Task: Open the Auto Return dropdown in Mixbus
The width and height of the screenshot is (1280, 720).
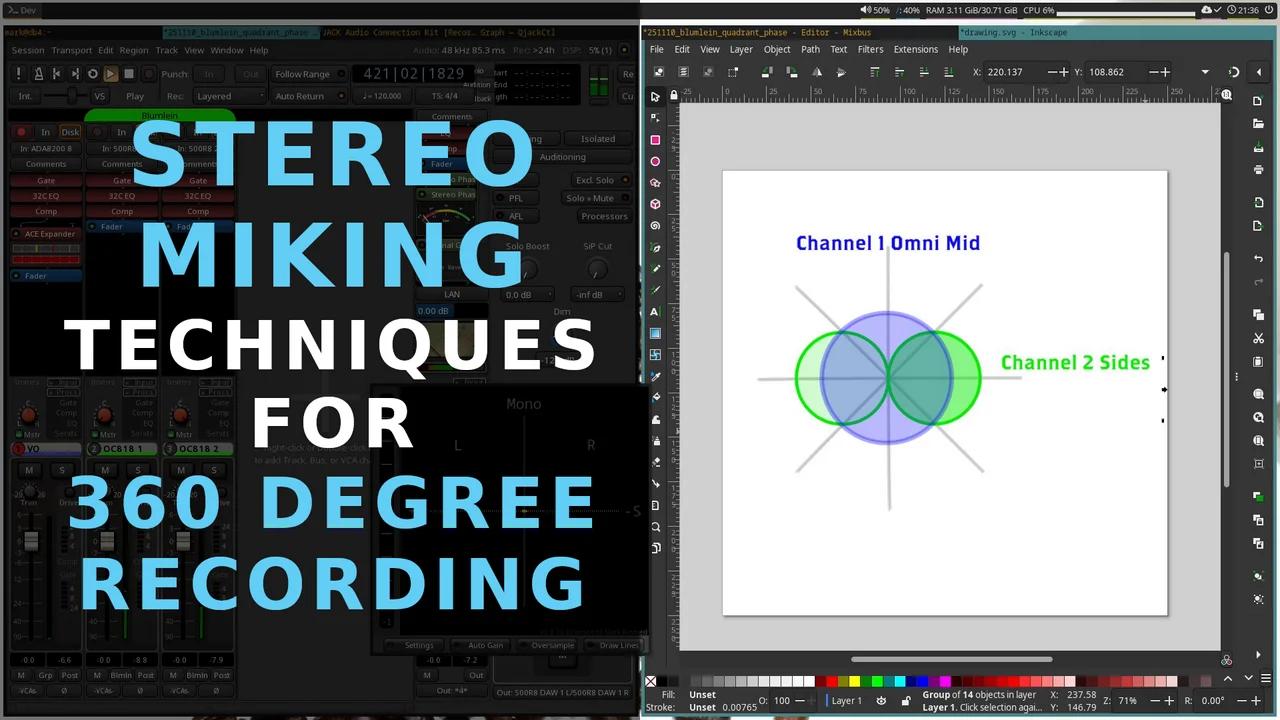Action: [x=308, y=96]
